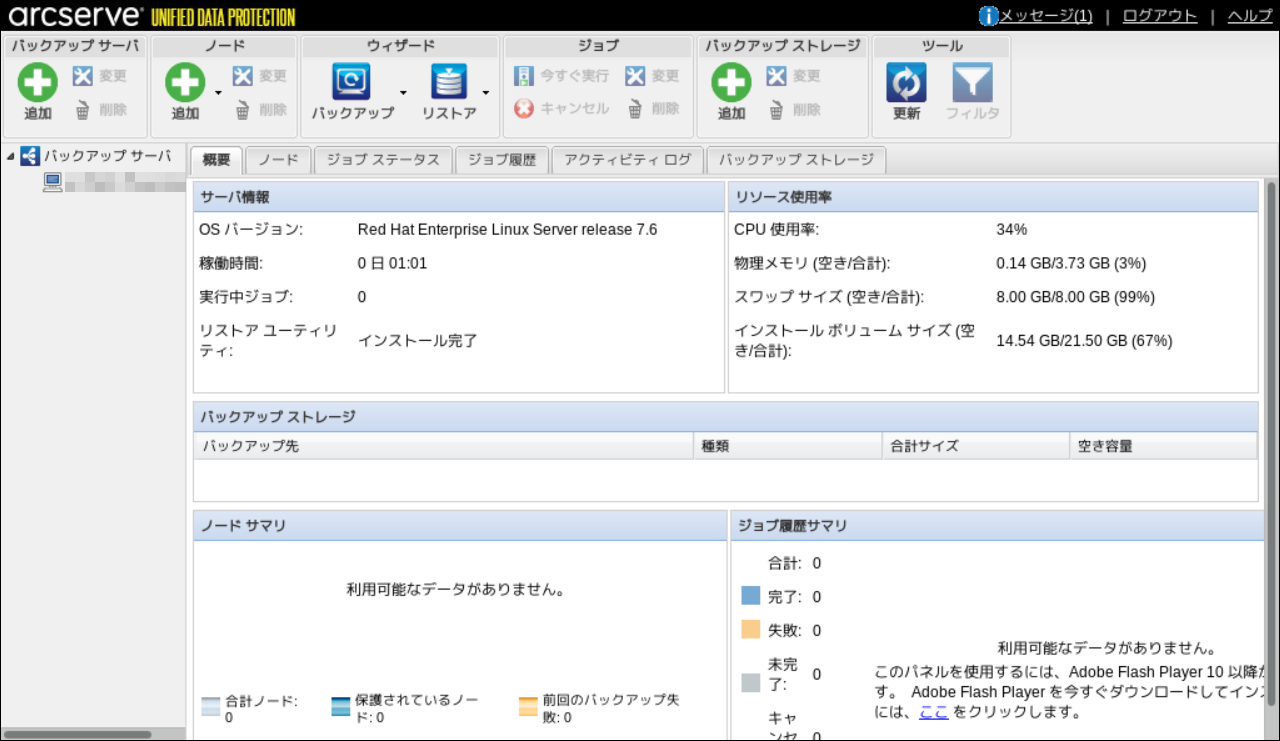Click the 更新 refresh icon
The image size is (1280, 741).
tap(906, 82)
